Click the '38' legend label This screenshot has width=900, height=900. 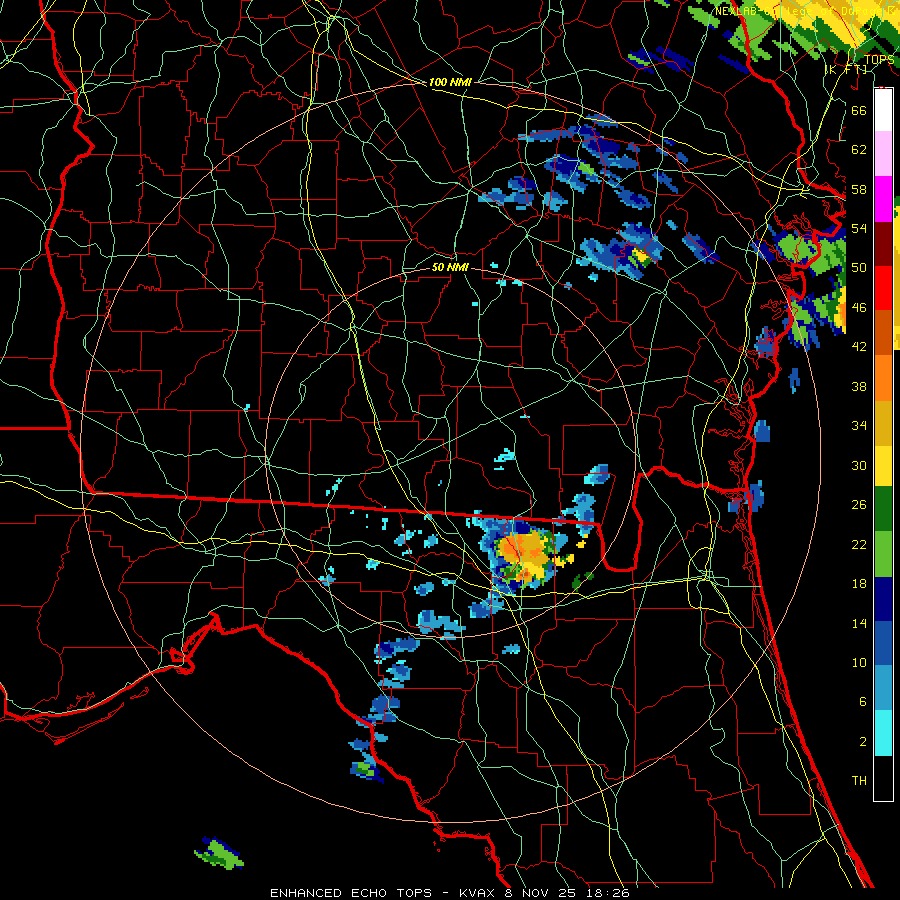tap(859, 386)
